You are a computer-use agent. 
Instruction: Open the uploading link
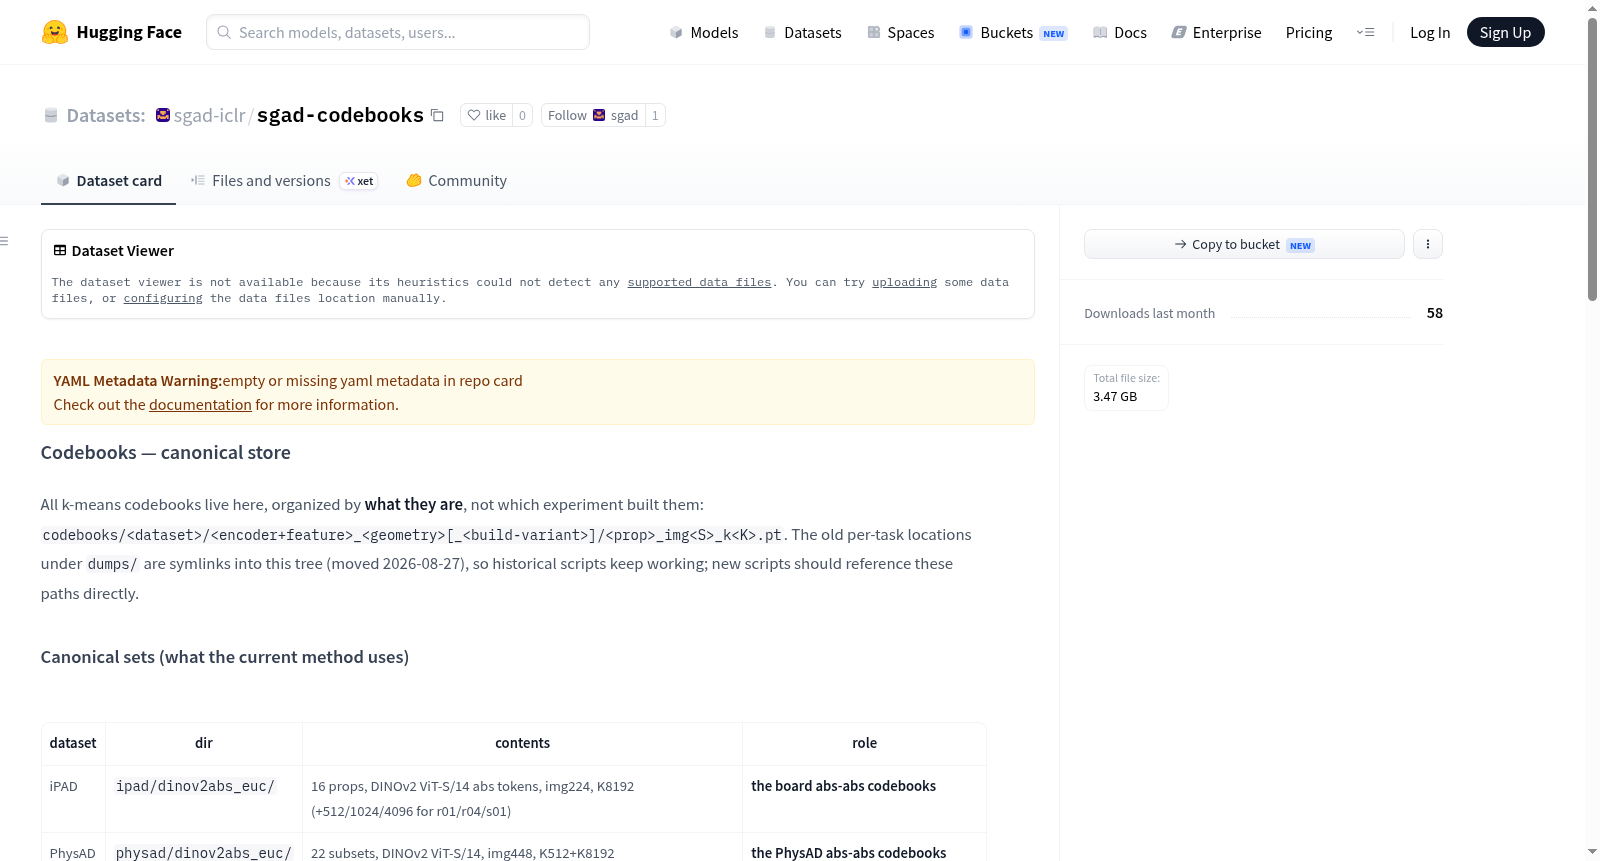pyautogui.click(x=904, y=283)
